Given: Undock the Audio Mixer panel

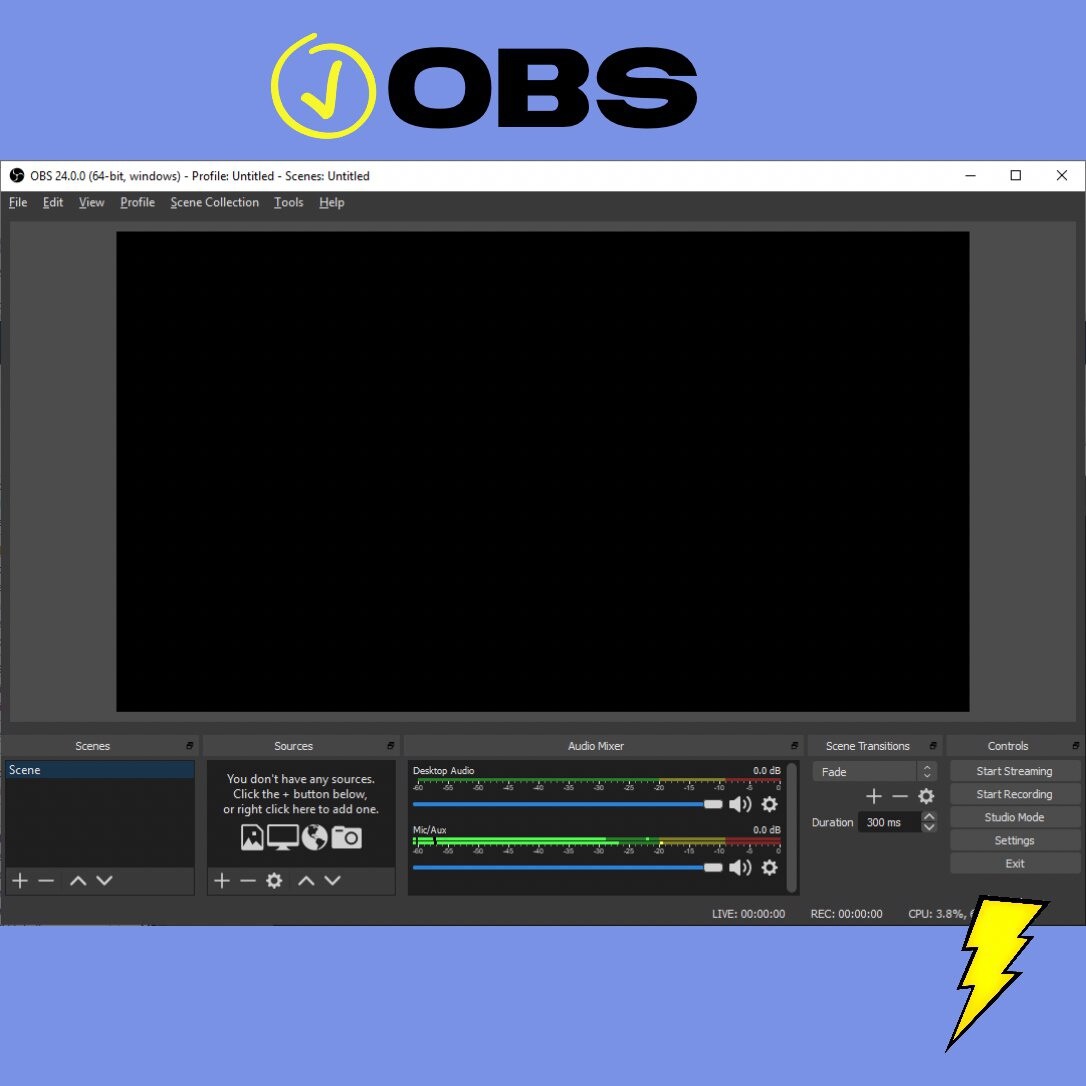Looking at the screenshot, I should pos(794,746).
